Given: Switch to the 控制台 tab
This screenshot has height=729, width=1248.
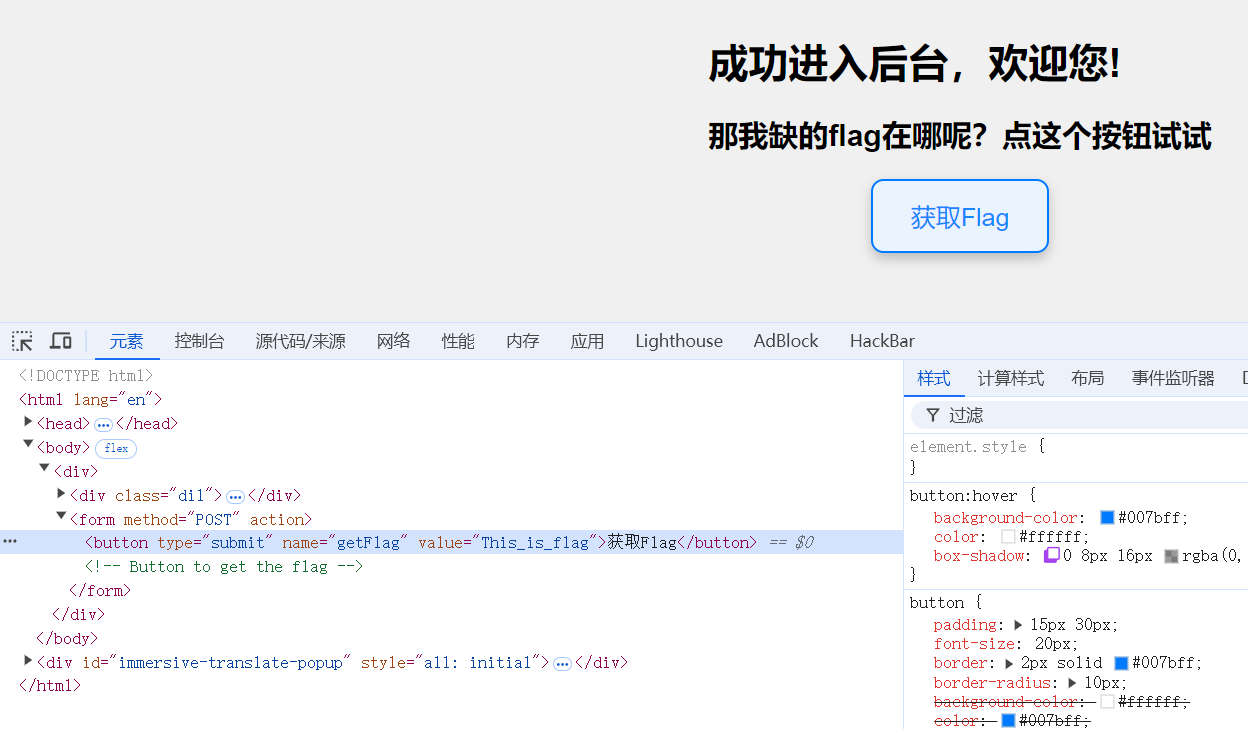Looking at the screenshot, I should [x=199, y=341].
